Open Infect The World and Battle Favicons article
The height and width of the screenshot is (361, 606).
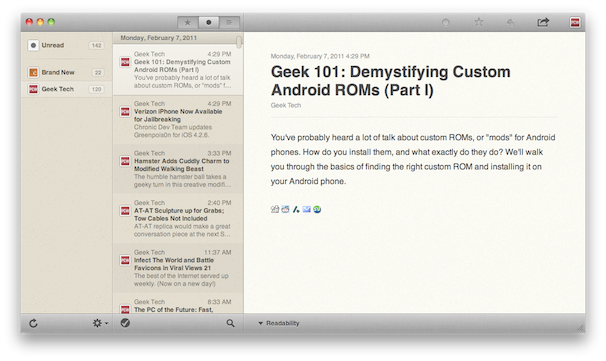pos(178,268)
